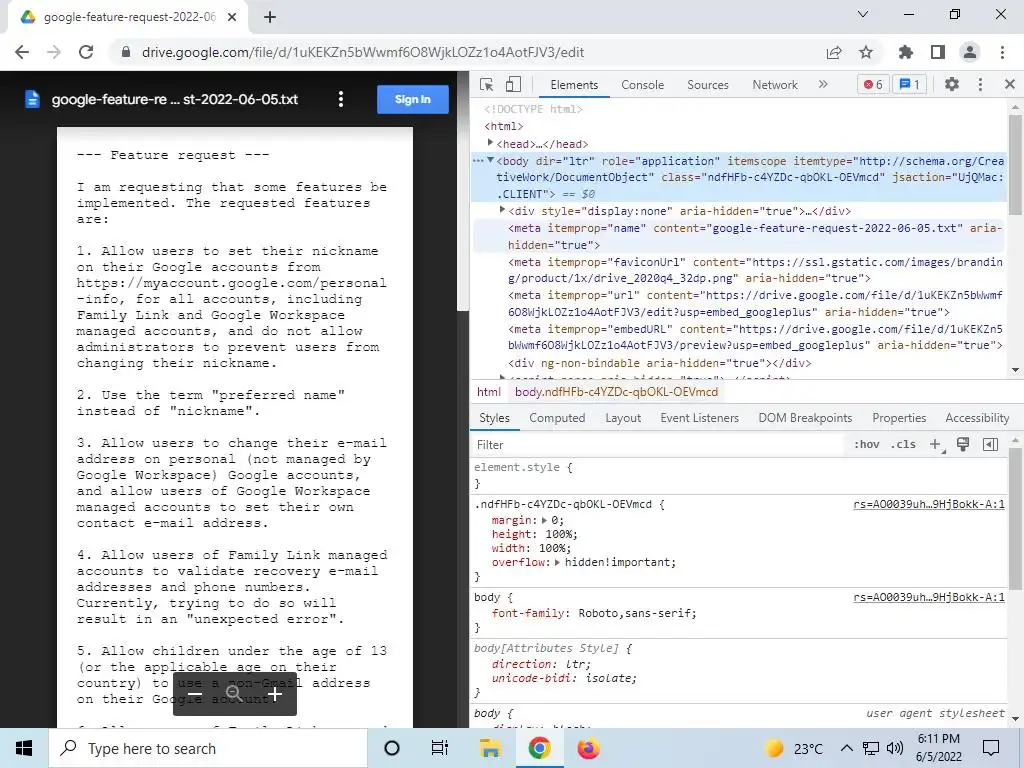
Task: Toggle the :hov element state panel
Action: (x=867, y=445)
